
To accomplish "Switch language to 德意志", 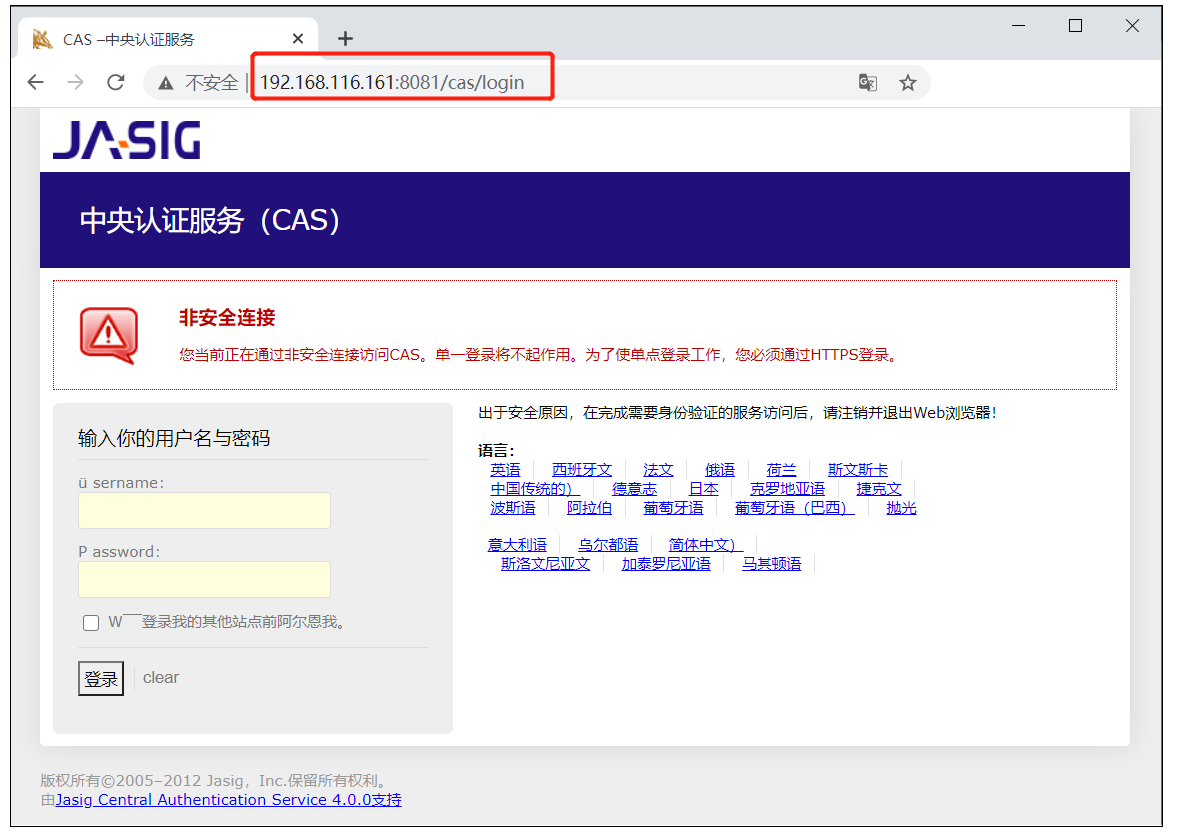I will pyautogui.click(x=634, y=489).
